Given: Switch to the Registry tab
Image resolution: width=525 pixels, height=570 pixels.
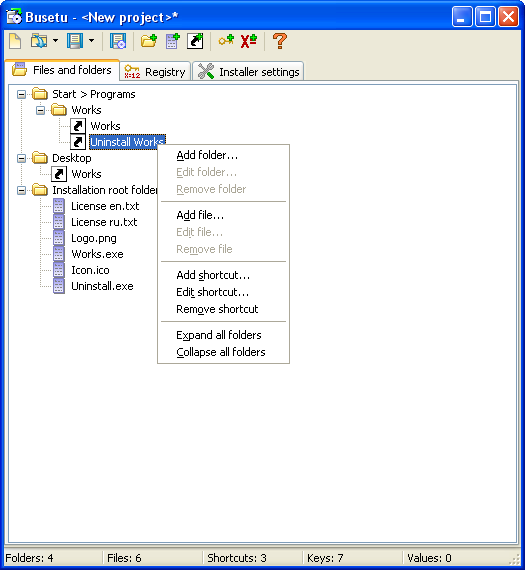Looking at the screenshot, I should (x=155, y=72).
